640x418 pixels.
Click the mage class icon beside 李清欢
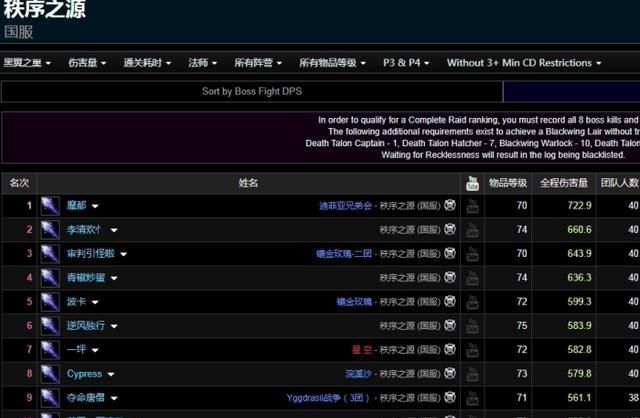(x=50, y=230)
